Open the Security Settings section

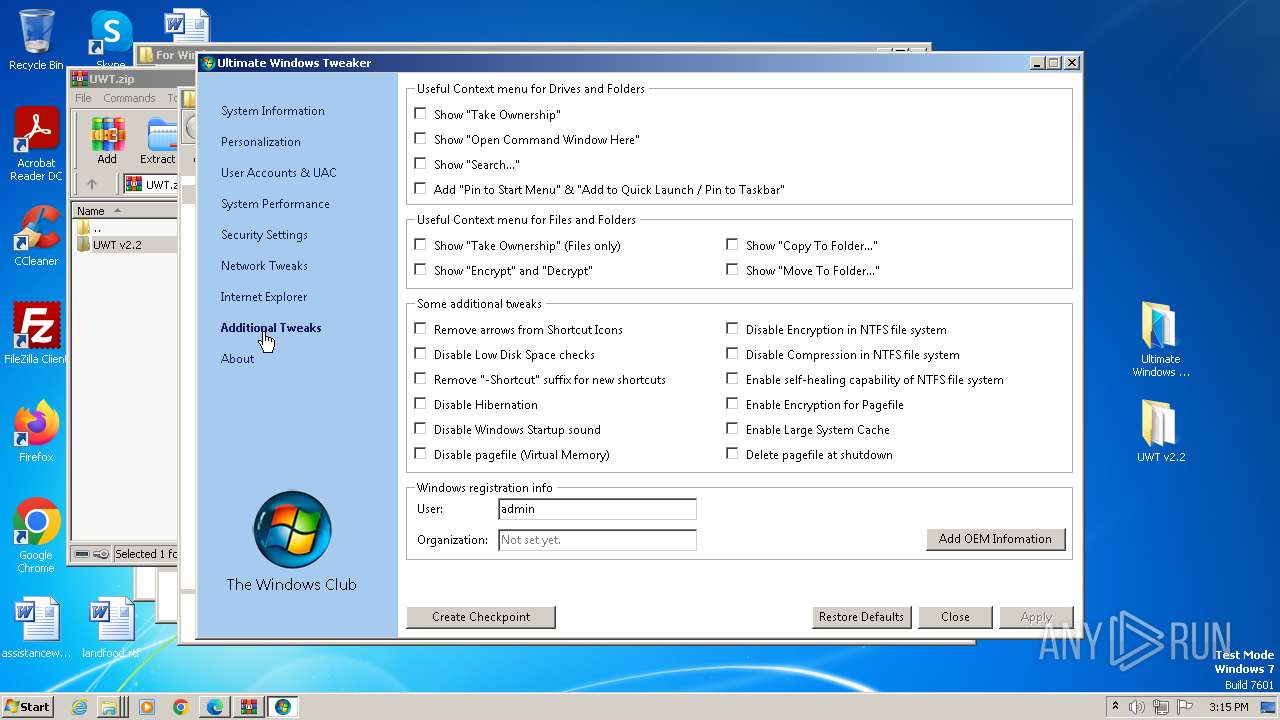click(264, 235)
